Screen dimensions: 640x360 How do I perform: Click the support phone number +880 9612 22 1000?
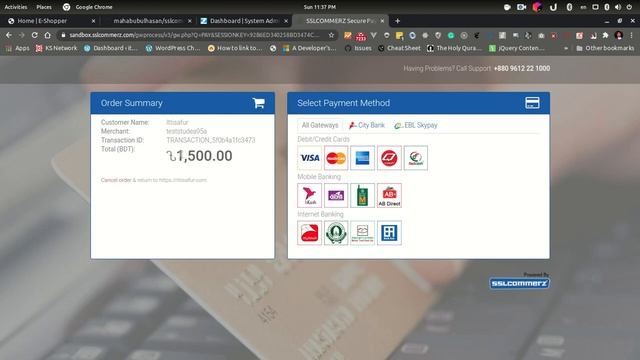coord(522,69)
